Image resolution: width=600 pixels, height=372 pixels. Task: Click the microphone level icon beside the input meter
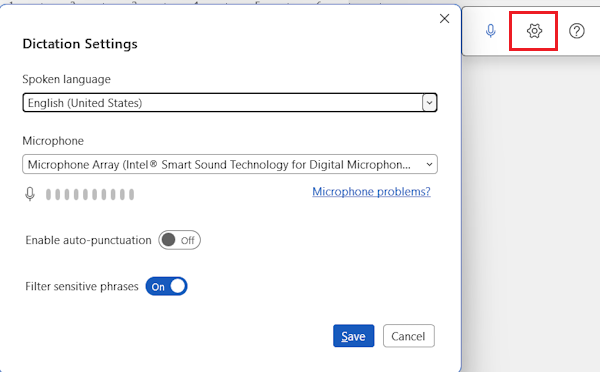(x=30, y=194)
